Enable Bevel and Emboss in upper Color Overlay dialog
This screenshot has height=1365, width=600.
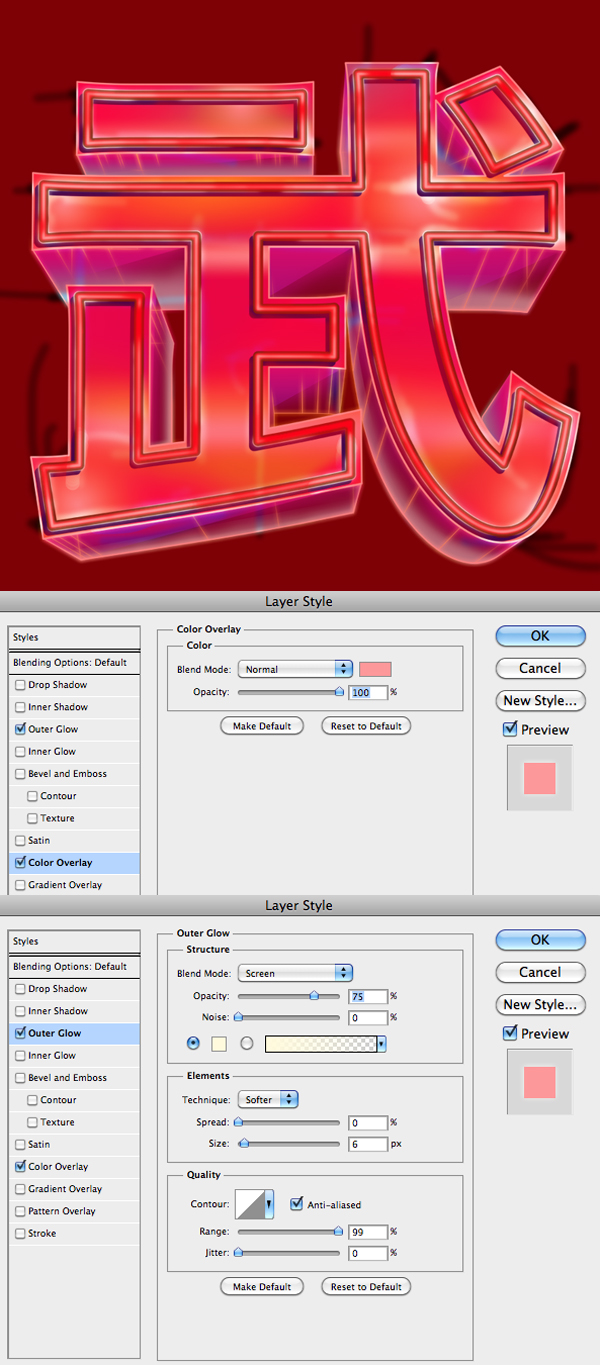click(x=20, y=774)
